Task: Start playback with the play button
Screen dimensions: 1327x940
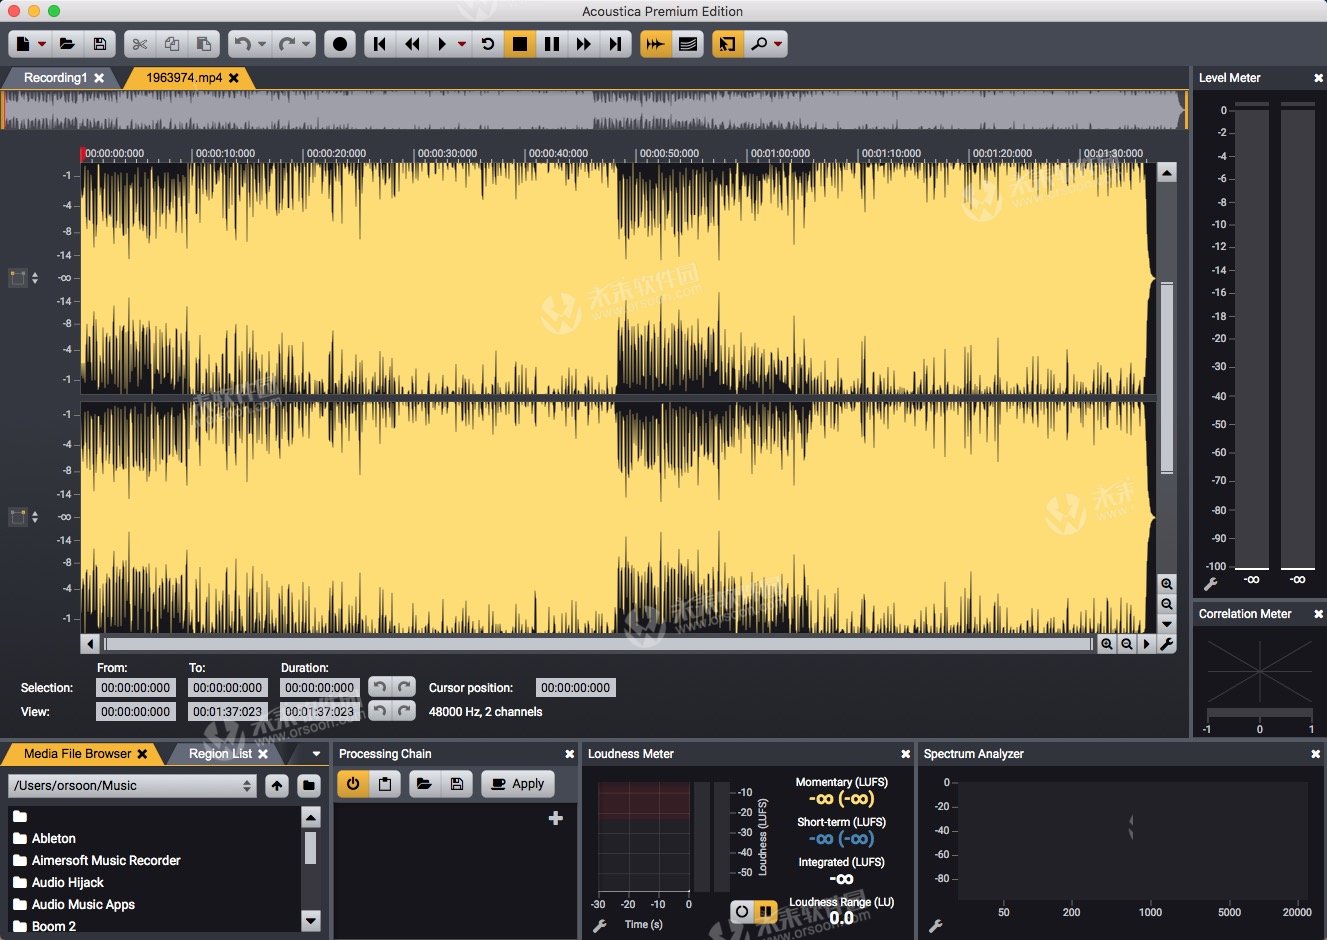Action: tap(442, 44)
